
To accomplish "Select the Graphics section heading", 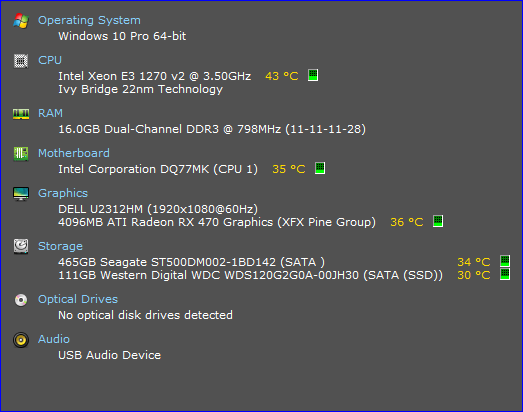I will click(x=63, y=193).
